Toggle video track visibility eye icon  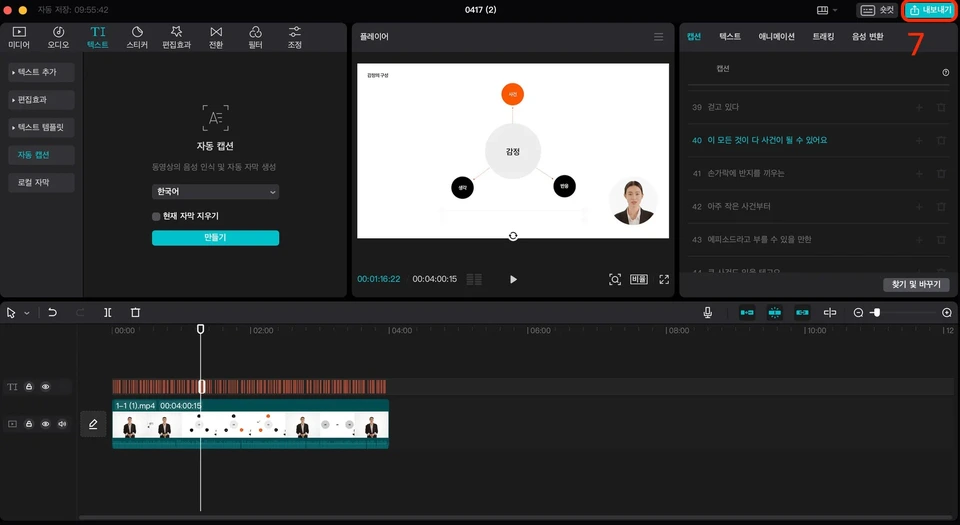tap(45, 424)
